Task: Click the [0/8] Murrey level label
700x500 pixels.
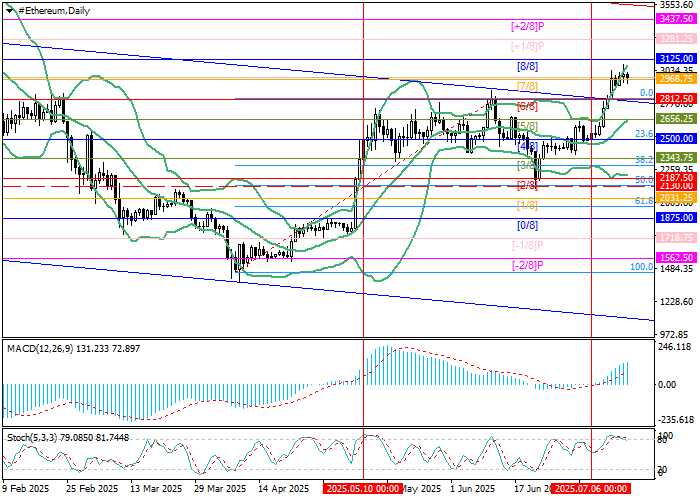Action: [x=527, y=225]
